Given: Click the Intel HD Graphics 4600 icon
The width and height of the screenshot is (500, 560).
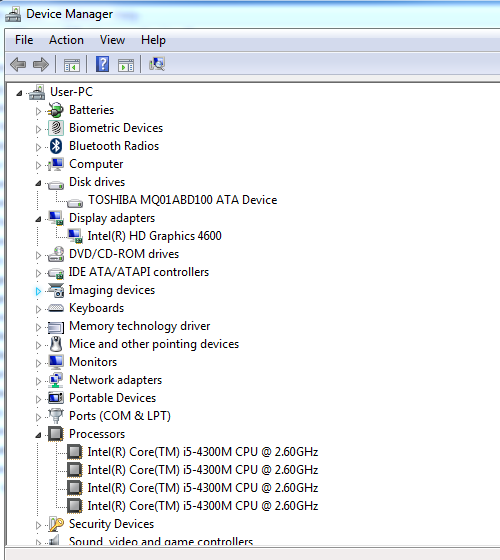Looking at the screenshot, I should (75, 236).
